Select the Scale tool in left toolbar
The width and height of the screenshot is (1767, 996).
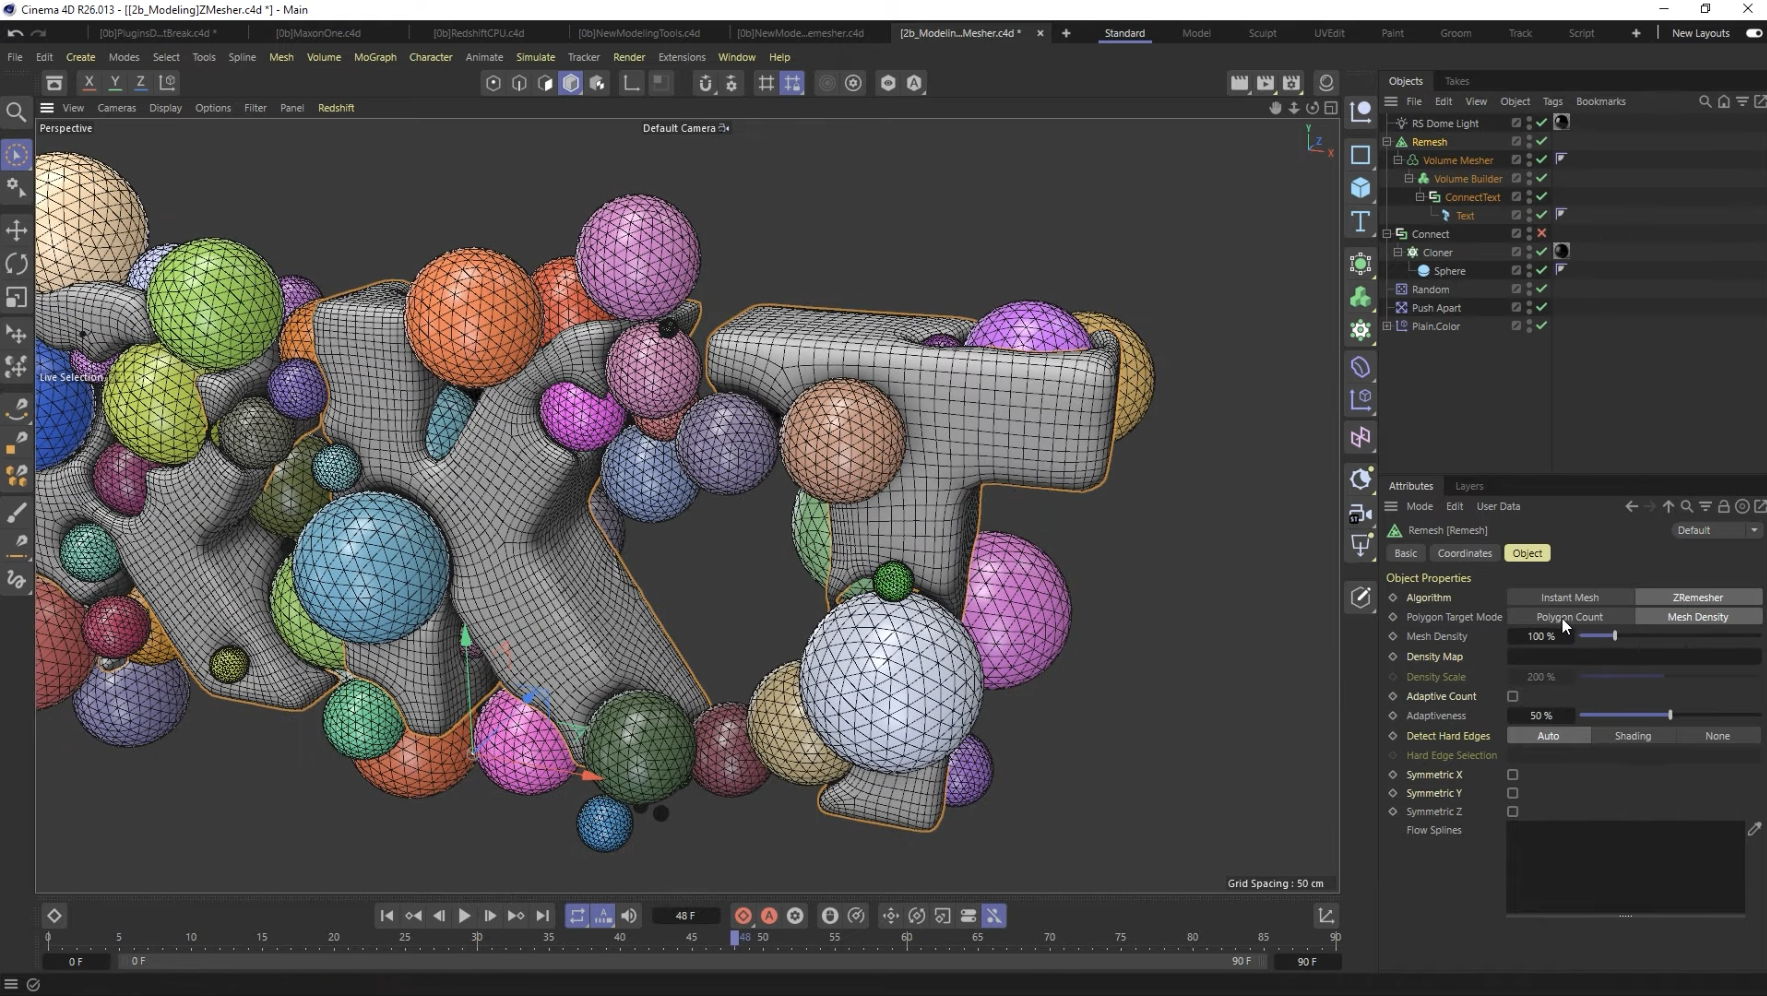pyautogui.click(x=16, y=298)
